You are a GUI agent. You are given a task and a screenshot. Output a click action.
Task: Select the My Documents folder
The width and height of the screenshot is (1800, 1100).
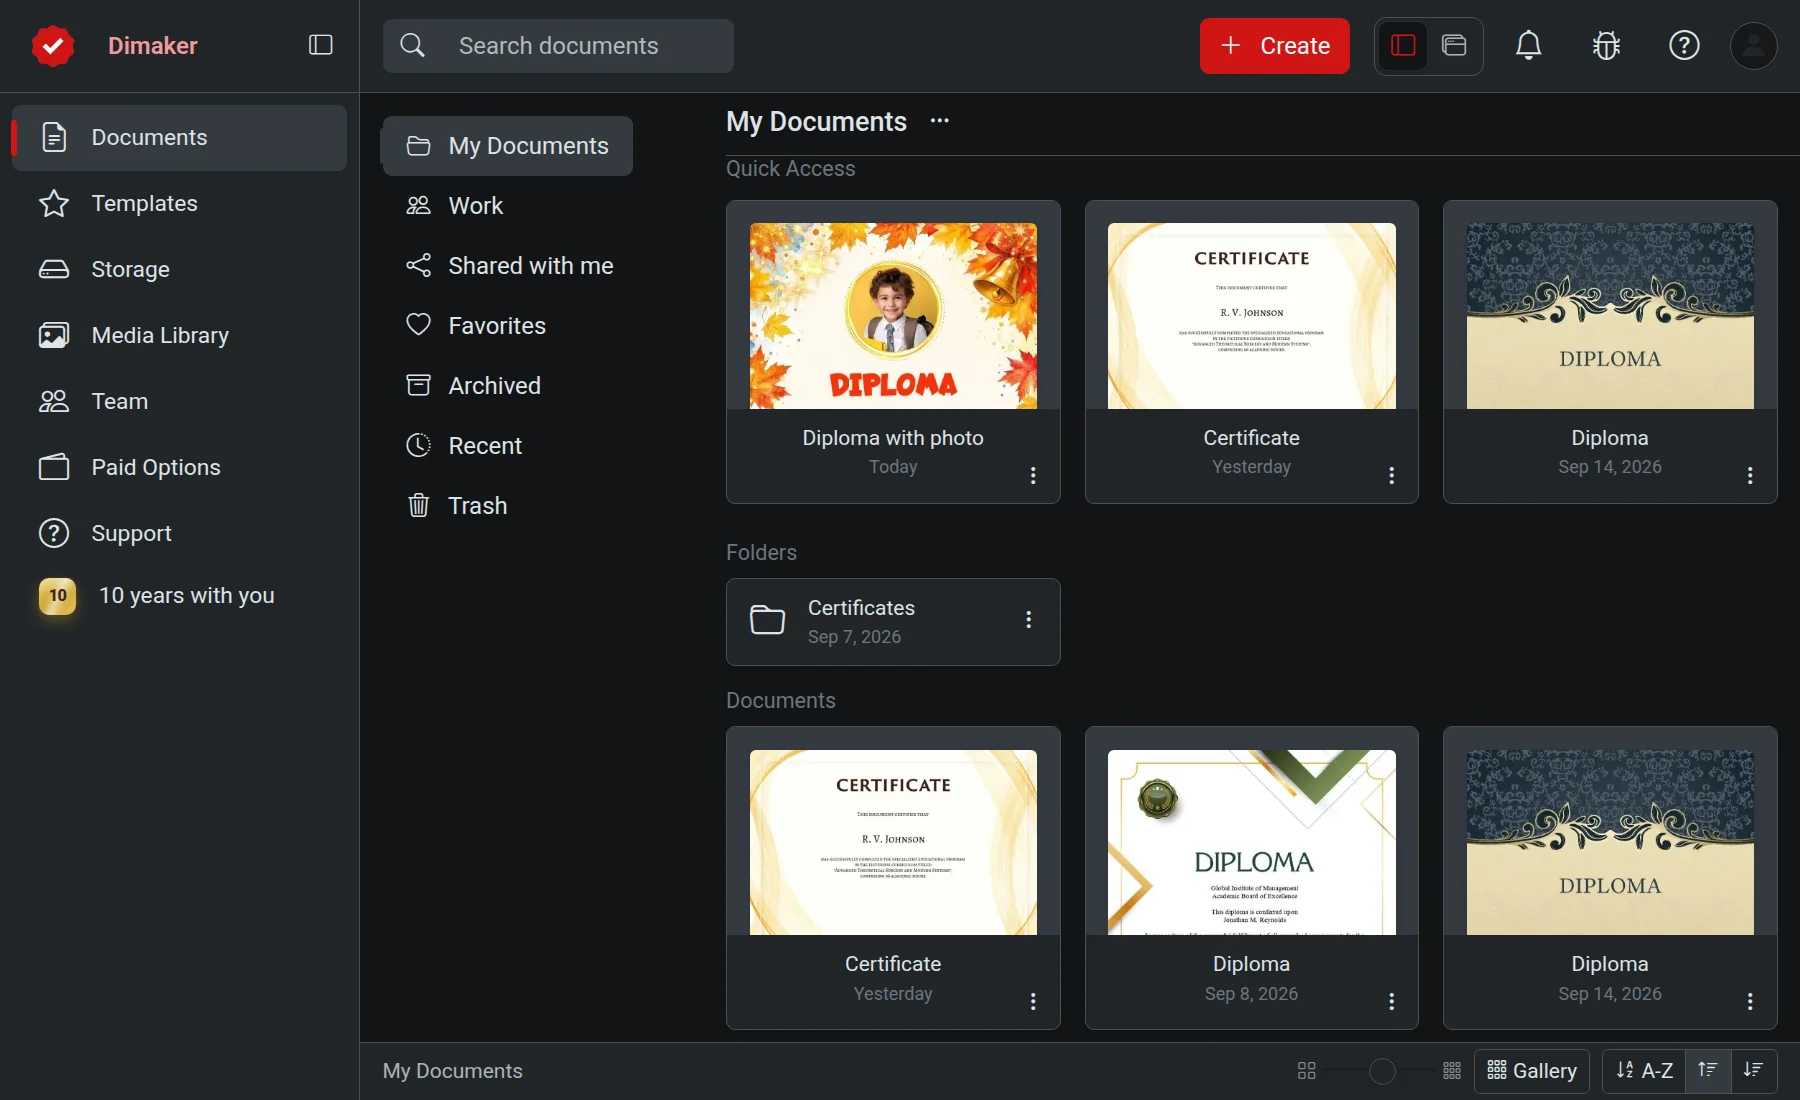pyautogui.click(x=507, y=146)
